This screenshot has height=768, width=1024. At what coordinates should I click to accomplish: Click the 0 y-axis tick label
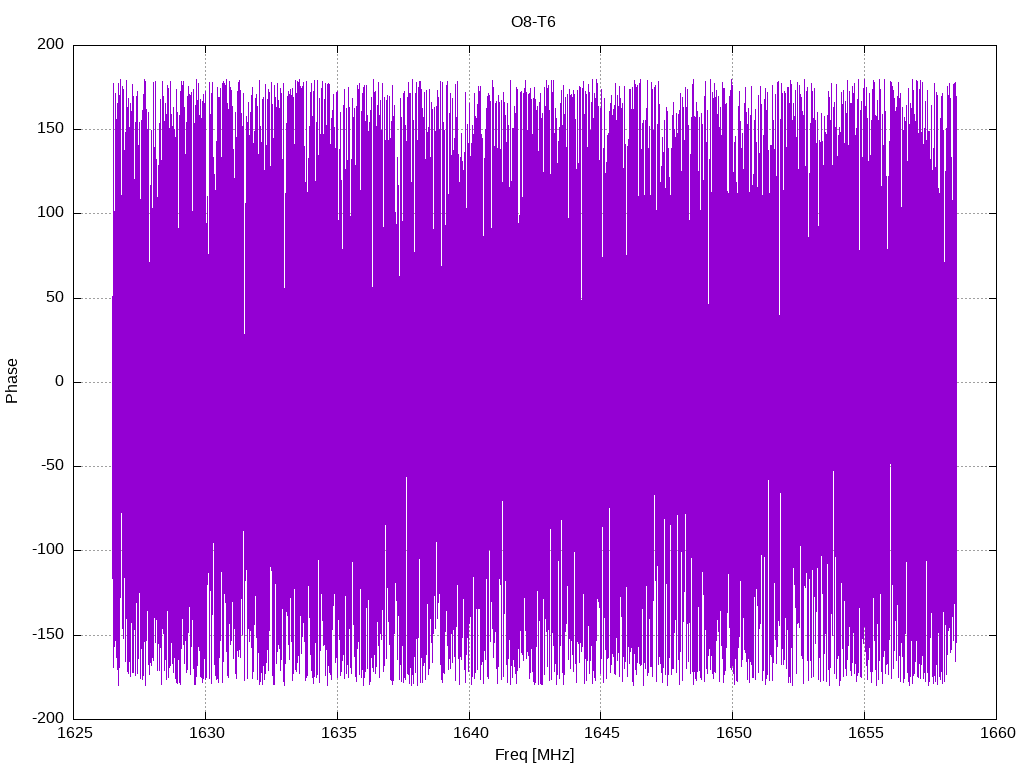click(60, 382)
